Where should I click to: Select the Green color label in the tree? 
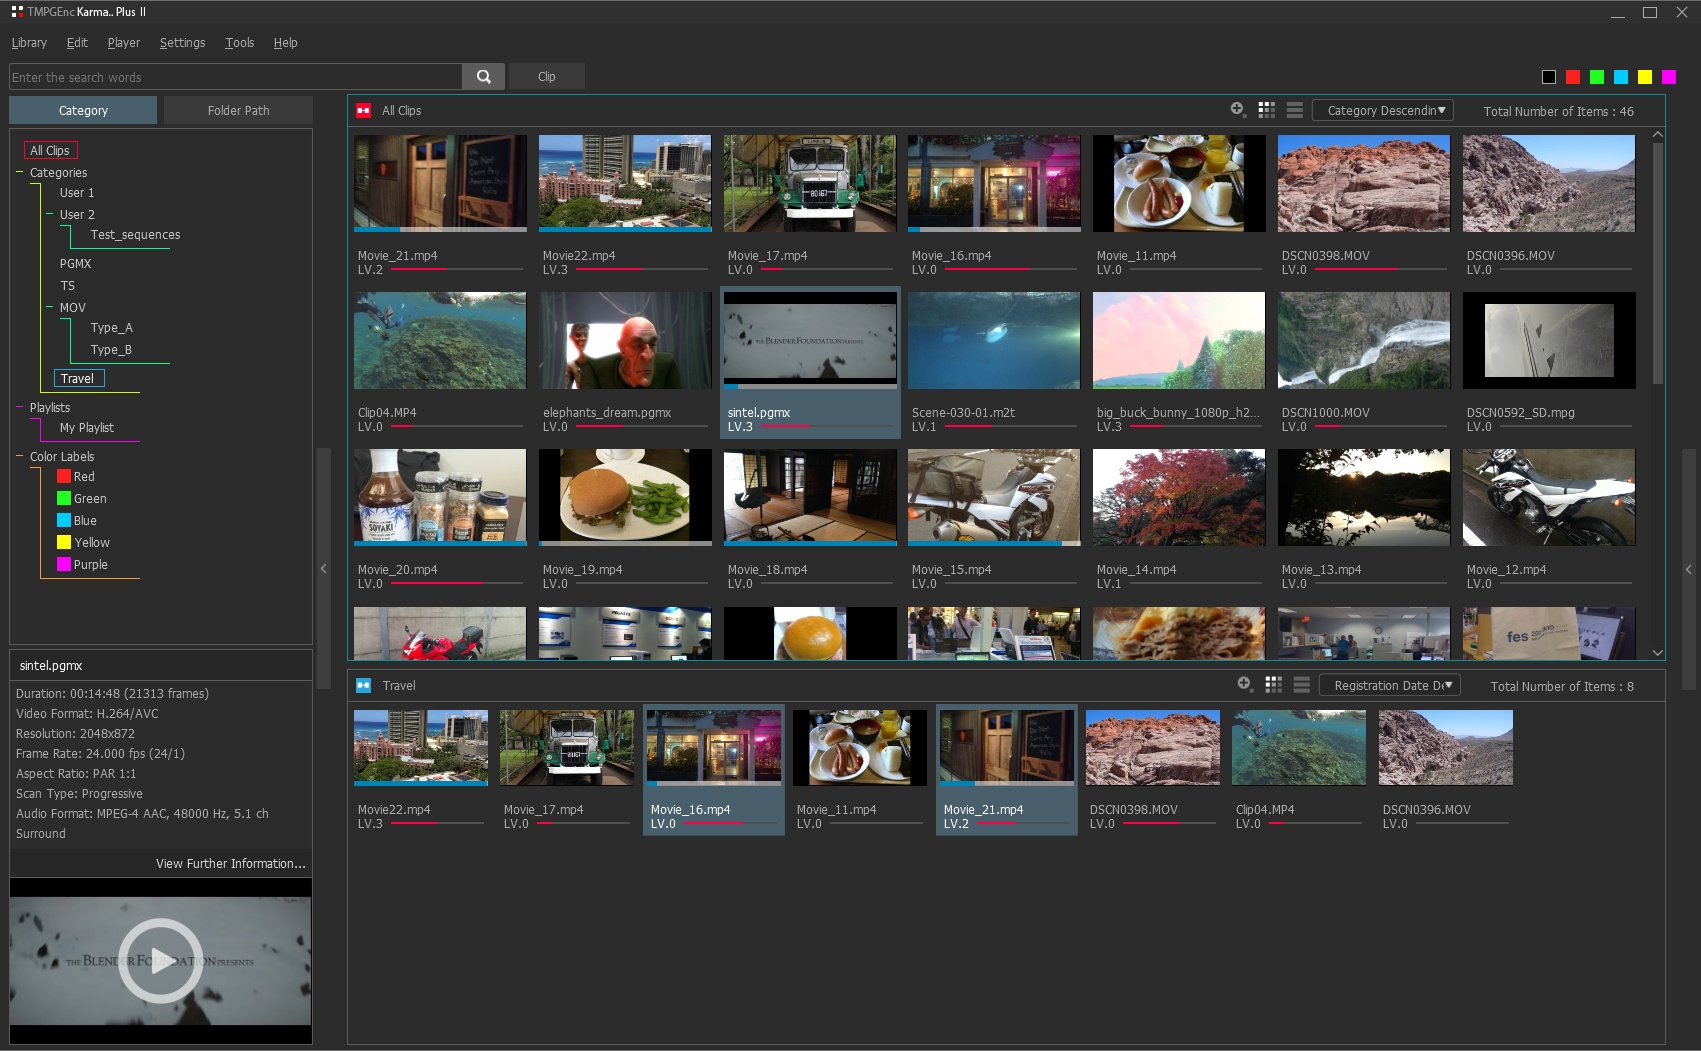(82, 499)
